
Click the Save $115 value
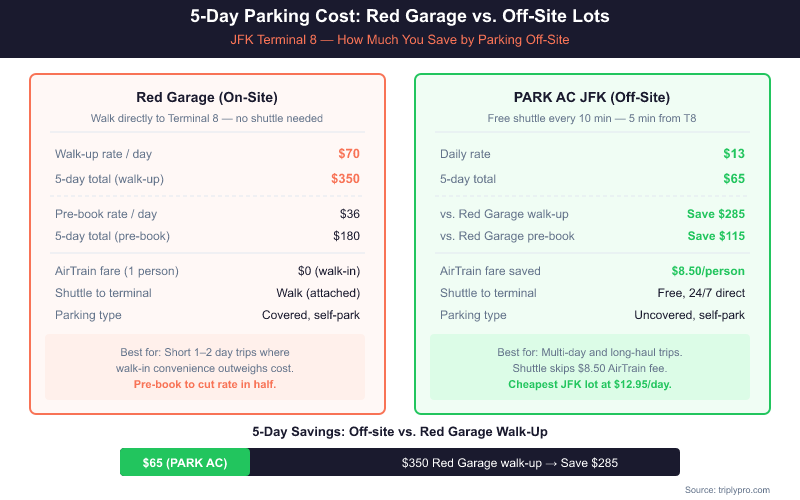click(x=715, y=236)
